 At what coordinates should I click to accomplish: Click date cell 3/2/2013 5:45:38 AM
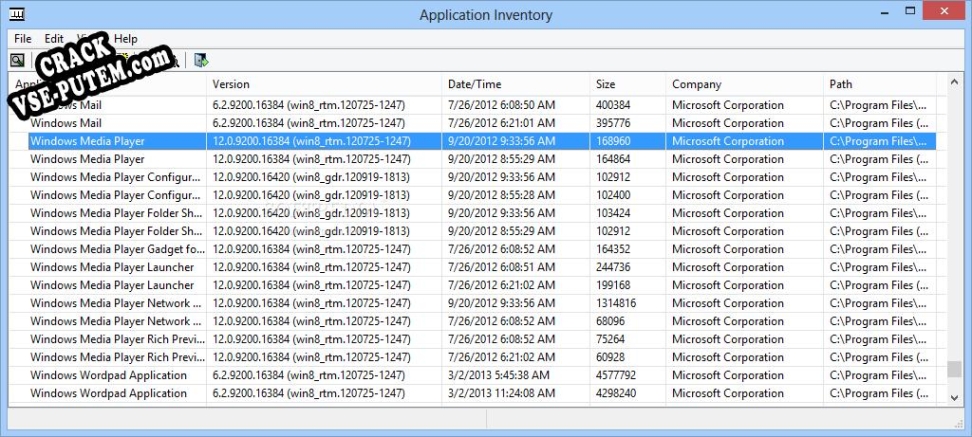click(x=498, y=375)
